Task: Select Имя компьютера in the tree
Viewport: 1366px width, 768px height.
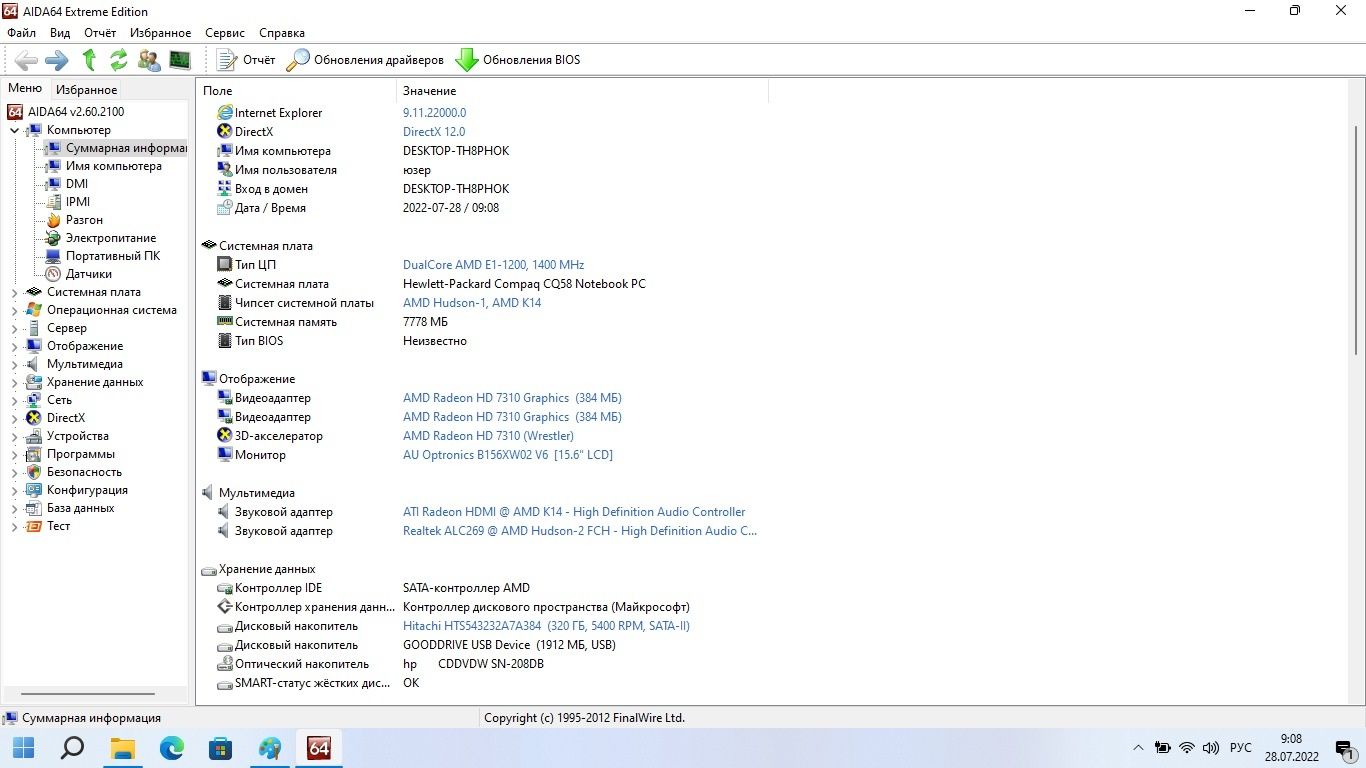Action: (113, 166)
